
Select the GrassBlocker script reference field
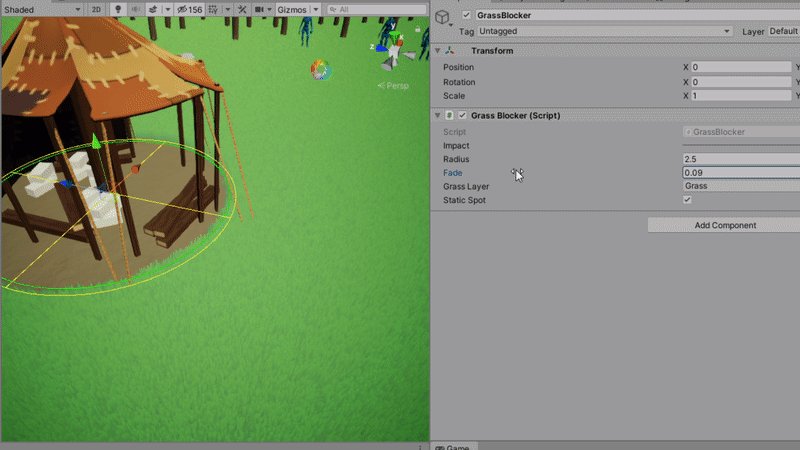741,132
